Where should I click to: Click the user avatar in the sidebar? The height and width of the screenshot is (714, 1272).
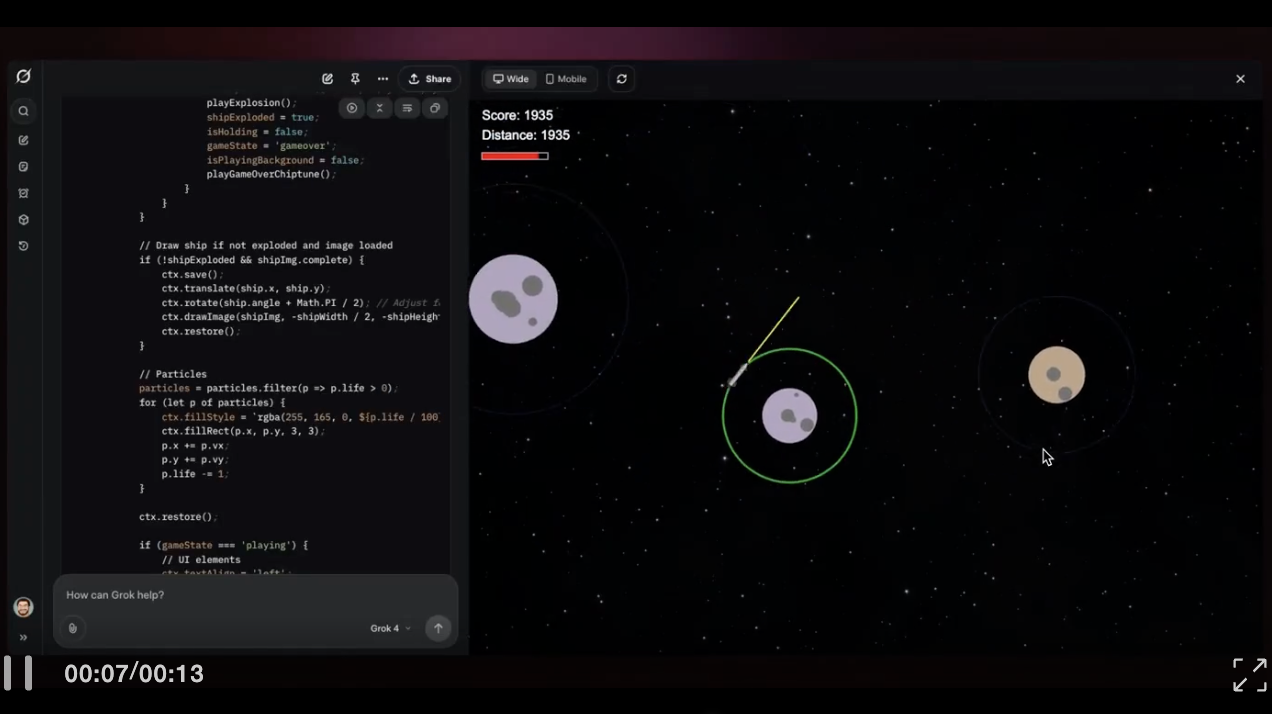23,607
